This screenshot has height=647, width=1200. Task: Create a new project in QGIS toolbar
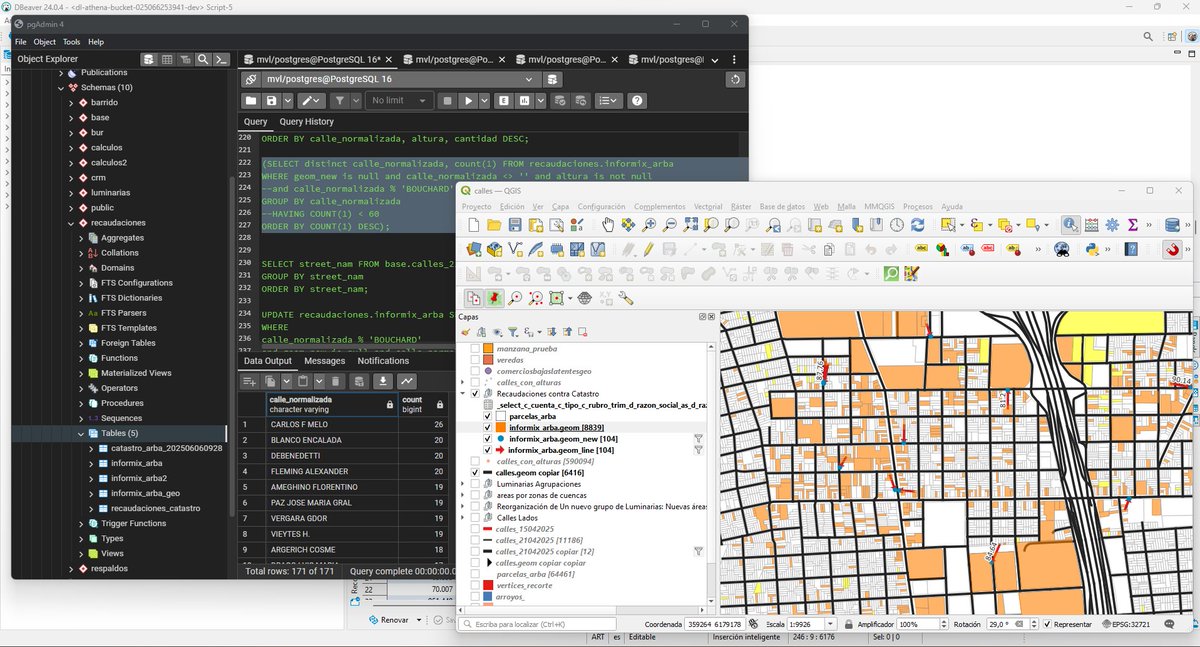[474, 225]
